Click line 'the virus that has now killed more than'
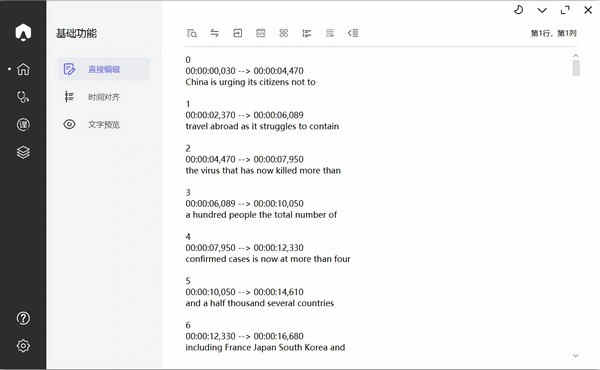The height and width of the screenshot is (370, 600). pos(263,171)
